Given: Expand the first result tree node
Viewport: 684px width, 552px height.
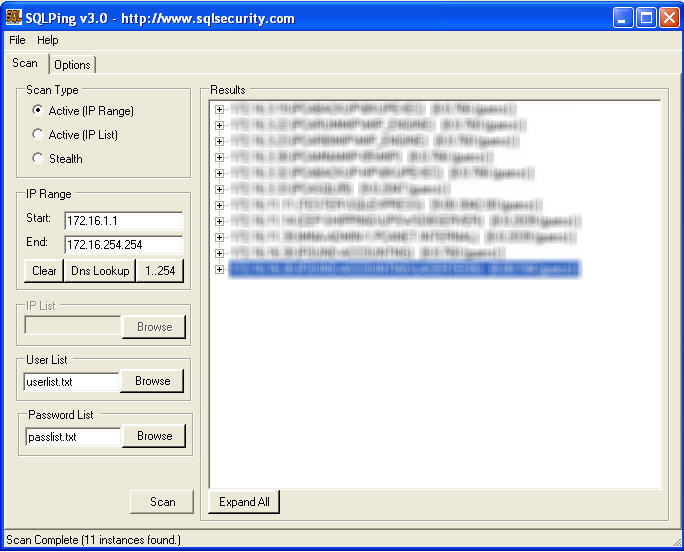Looking at the screenshot, I should (220, 109).
